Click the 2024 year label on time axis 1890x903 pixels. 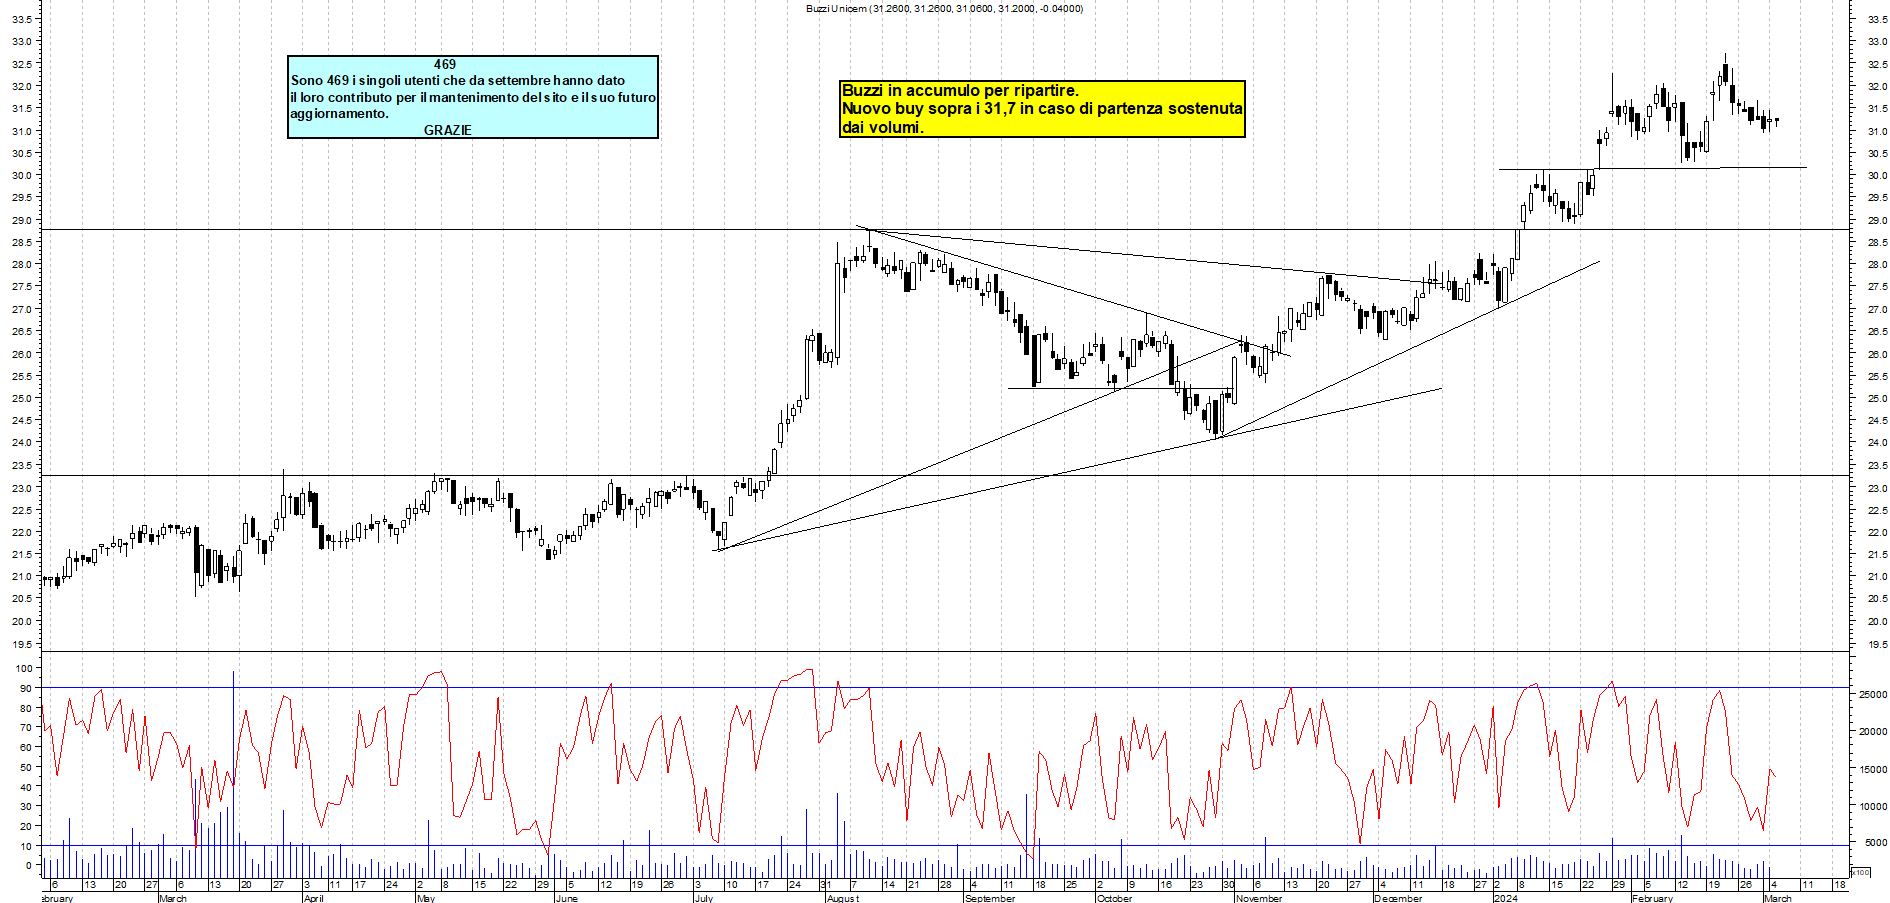coord(1505,898)
